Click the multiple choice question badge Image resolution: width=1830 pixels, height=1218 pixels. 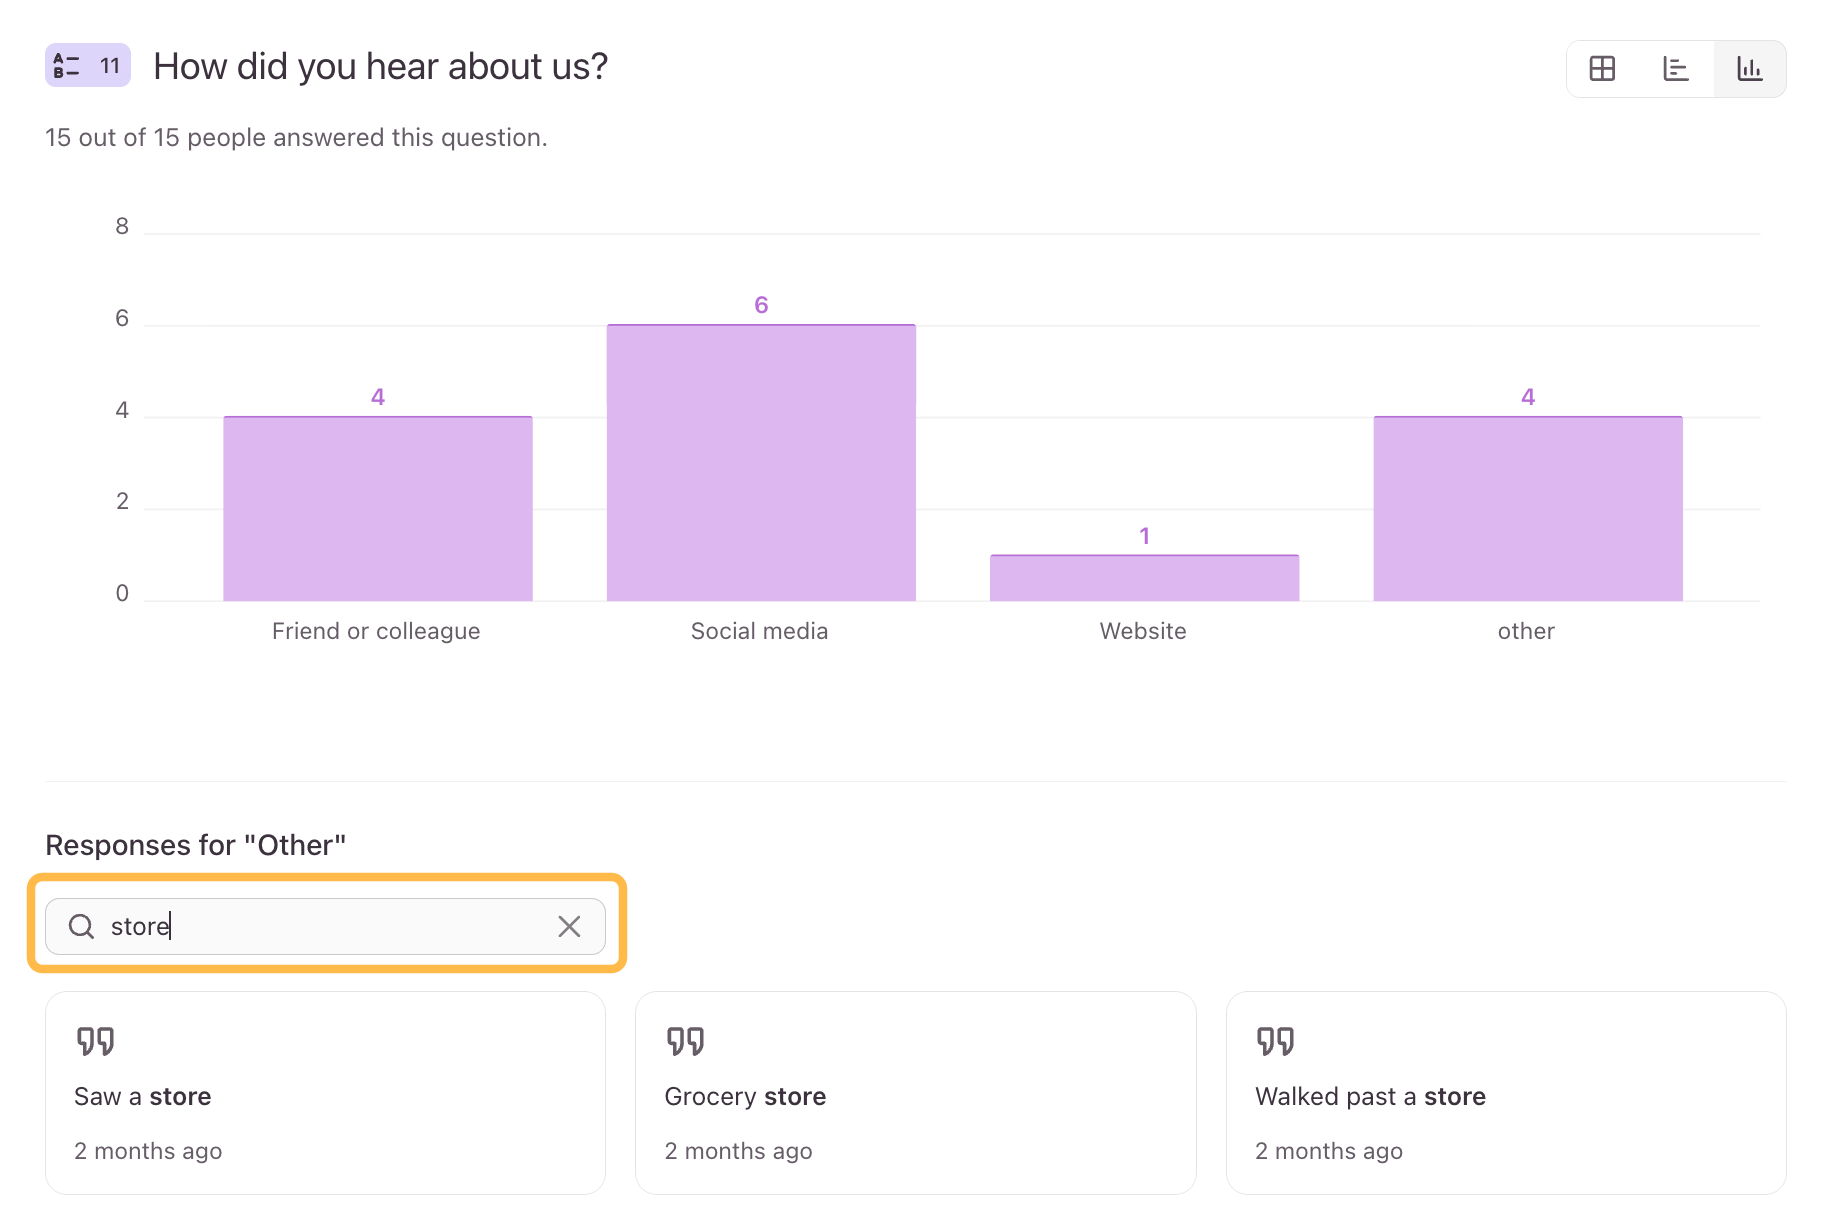pyautogui.click(x=88, y=66)
